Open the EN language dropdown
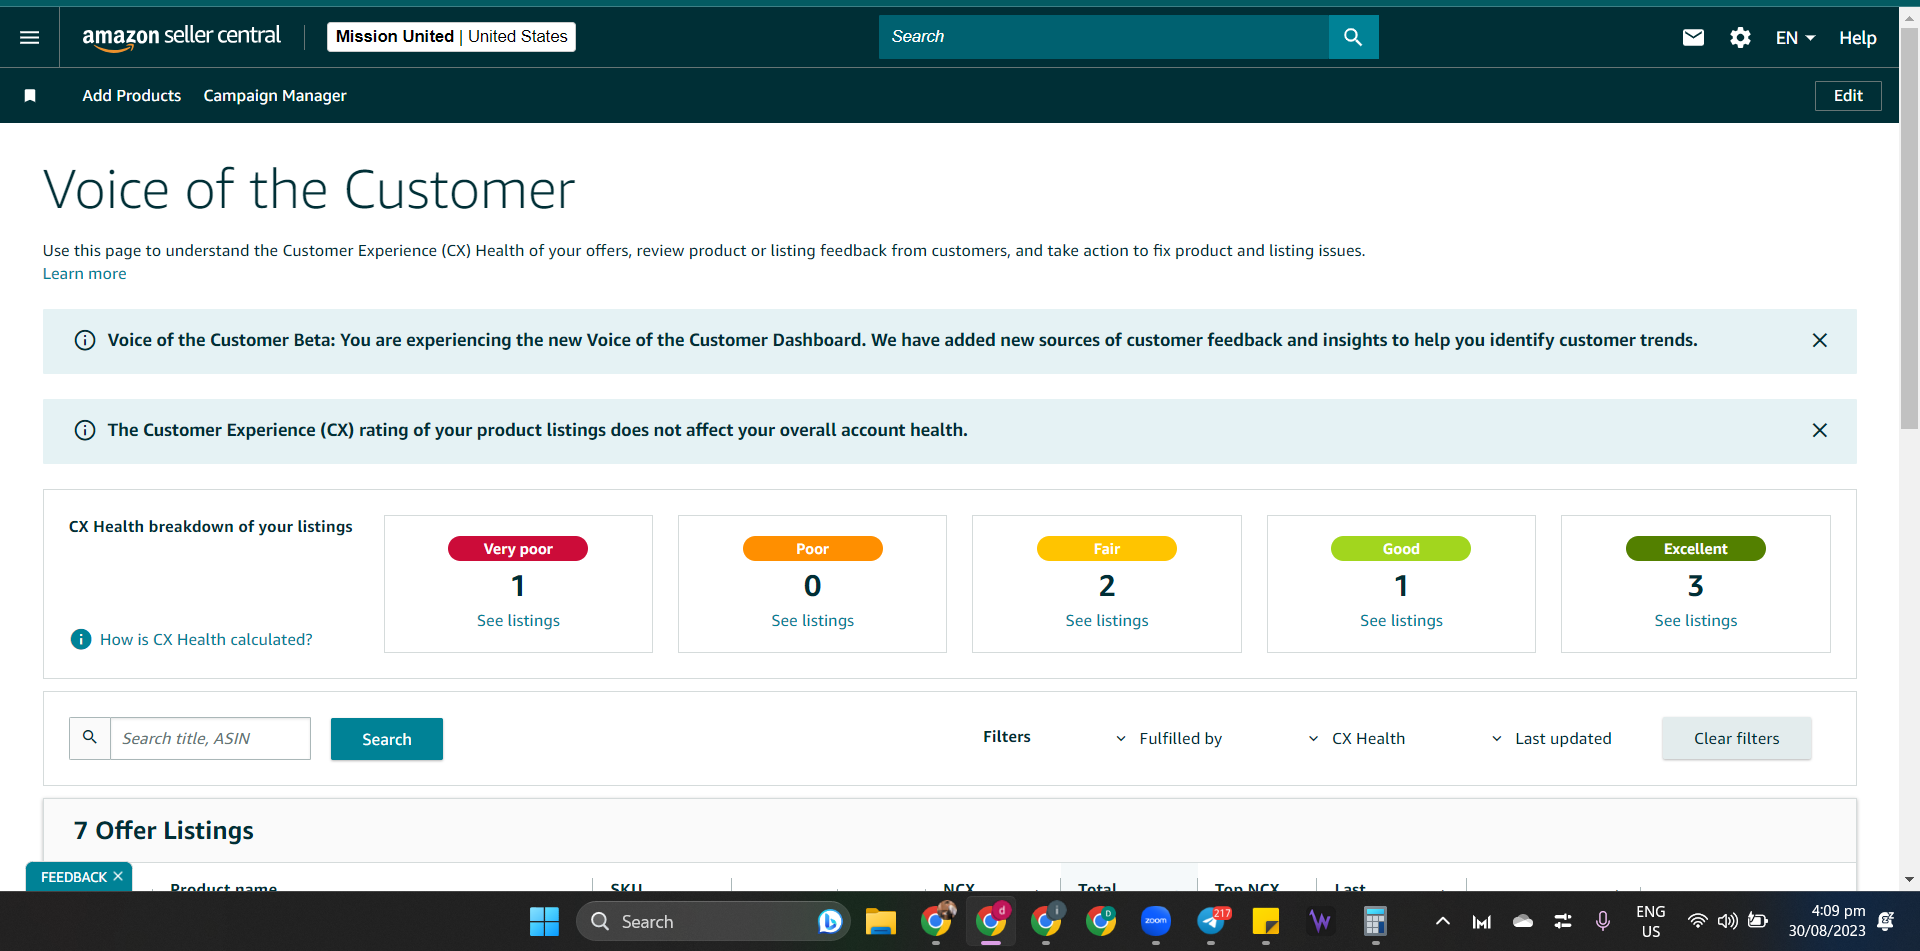This screenshot has width=1920, height=951. [x=1795, y=38]
